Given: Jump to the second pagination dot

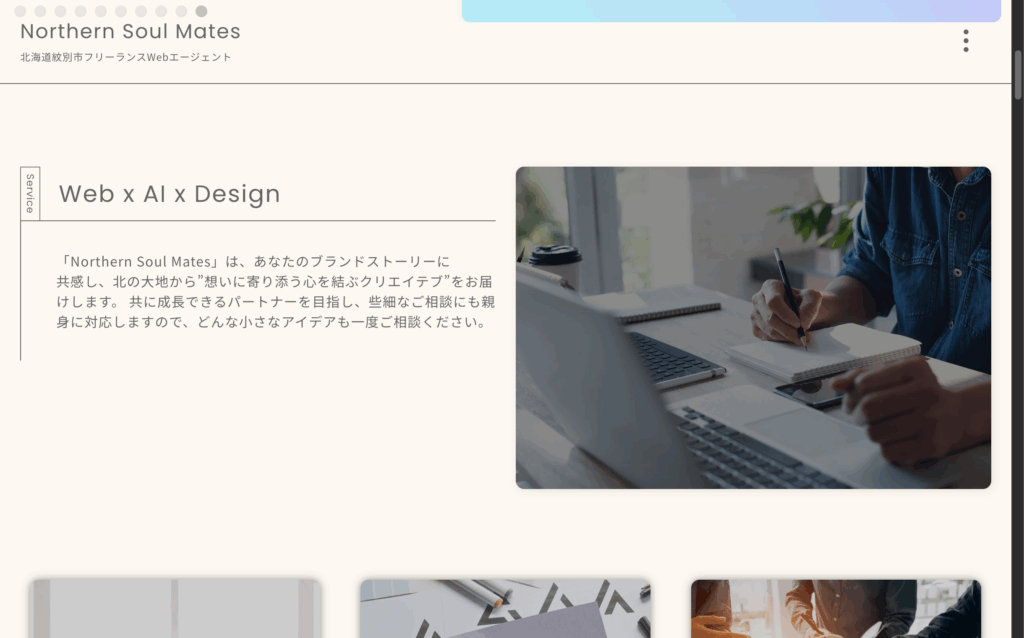Looking at the screenshot, I should coord(40,11).
